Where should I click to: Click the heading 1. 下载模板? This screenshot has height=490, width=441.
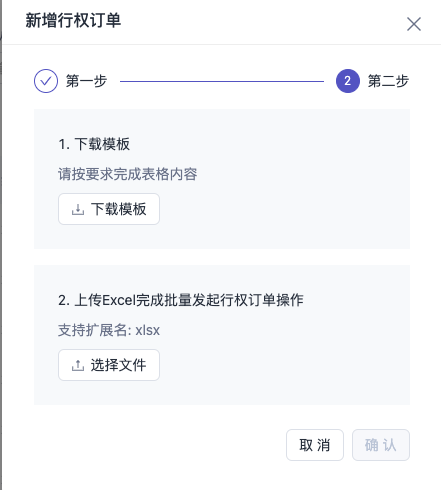tap(94, 144)
